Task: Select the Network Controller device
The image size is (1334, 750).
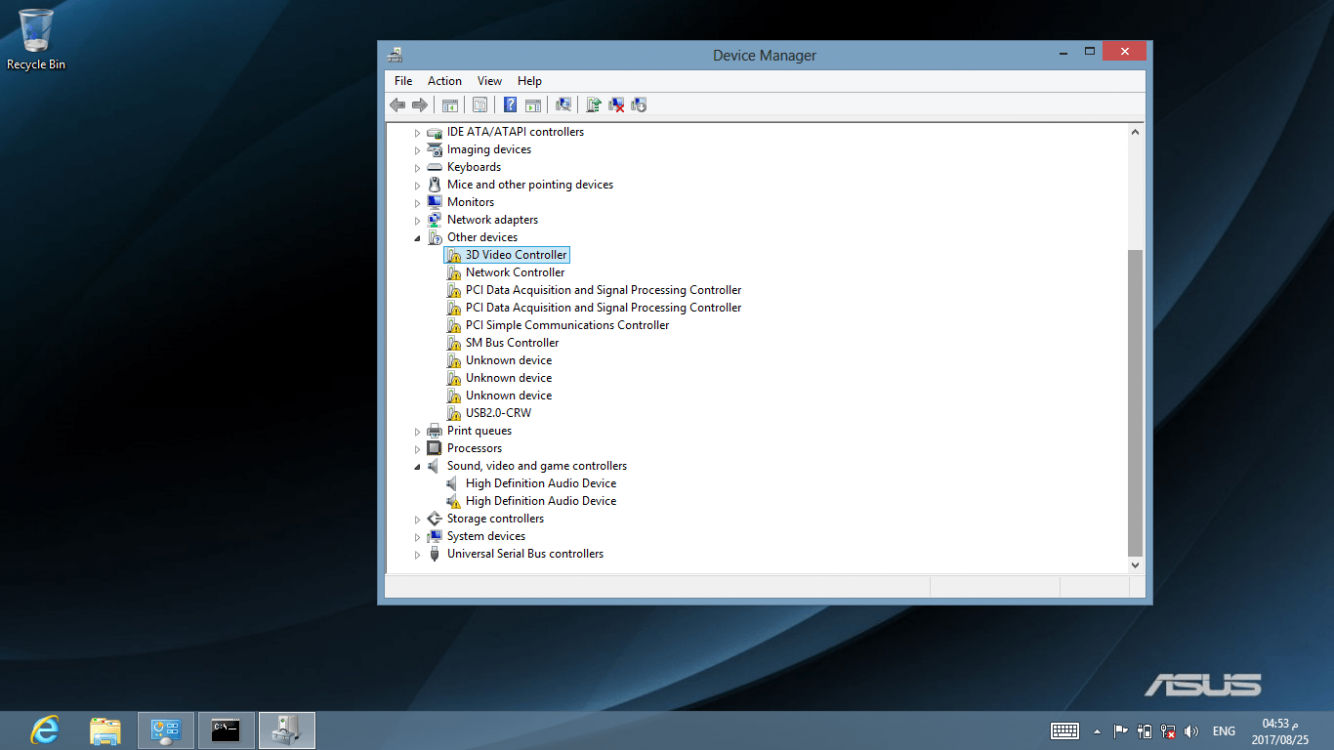Action: tap(515, 272)
